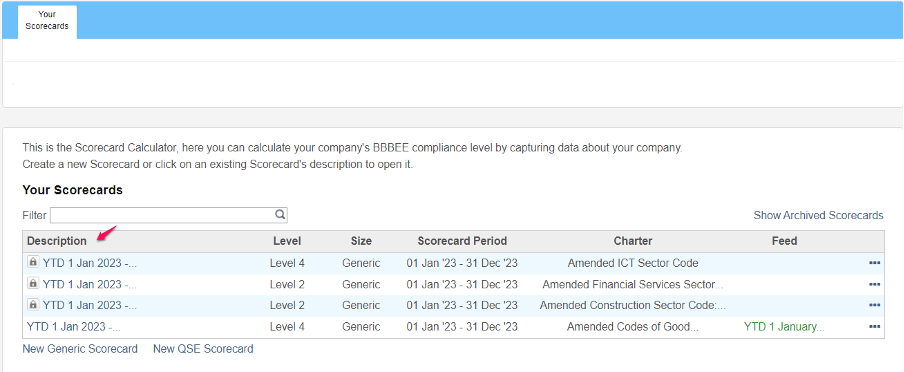Viewport: 904px width, 372px height.
Task: Select the scorecard period in Construction Sector row
Action: pyautogui.click(x=462, y=305)
